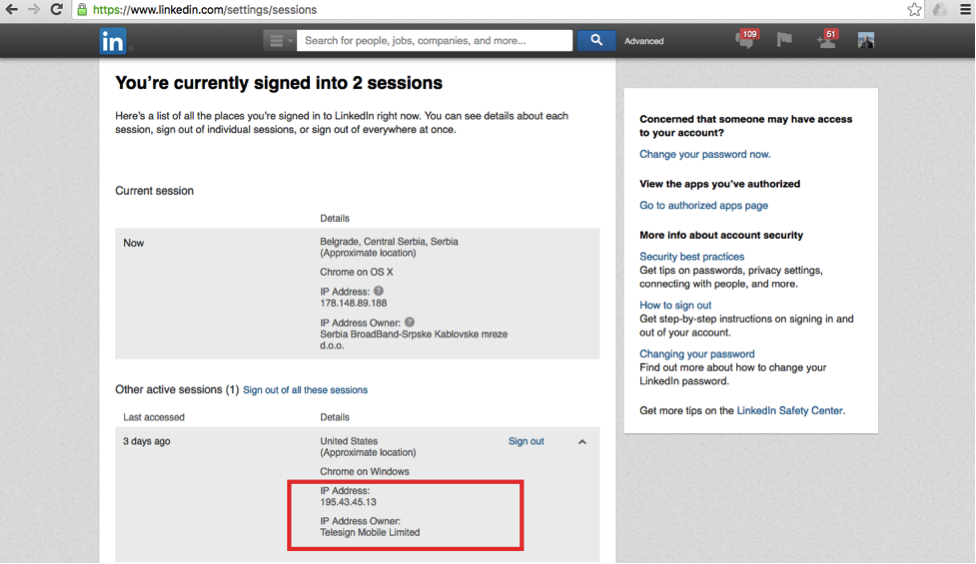The height and width of the screenshot is (564, 976).
Task: Click the Telesign Mobile Limited owner text
Action: pos(370,532)
